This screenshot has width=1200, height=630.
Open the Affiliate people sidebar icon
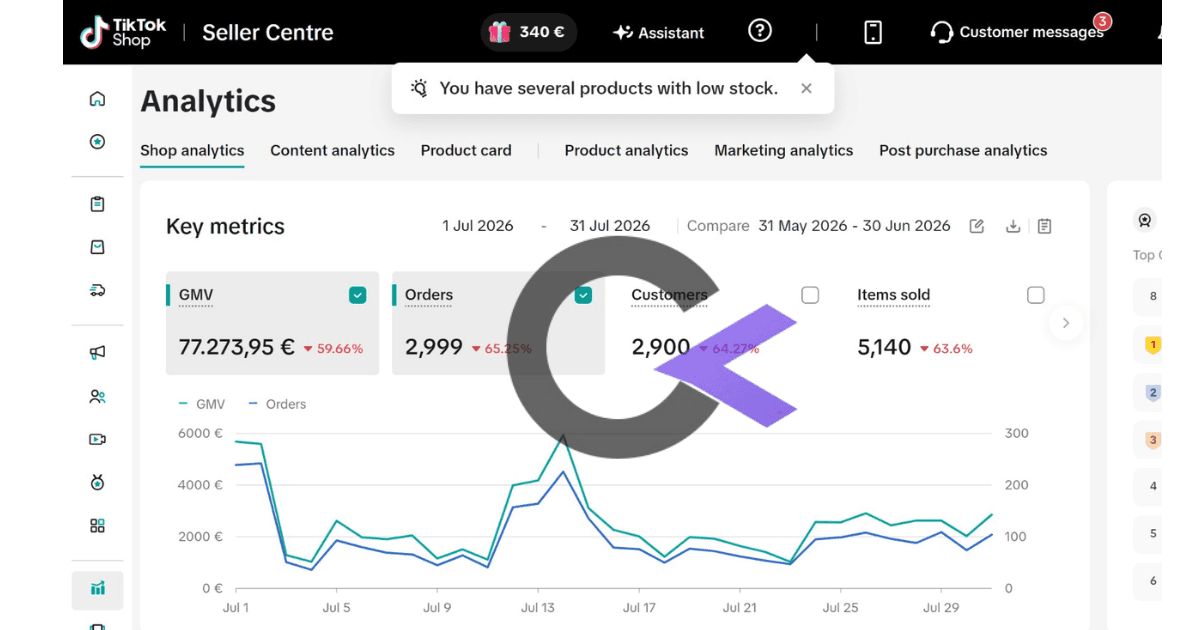[97, 396]
